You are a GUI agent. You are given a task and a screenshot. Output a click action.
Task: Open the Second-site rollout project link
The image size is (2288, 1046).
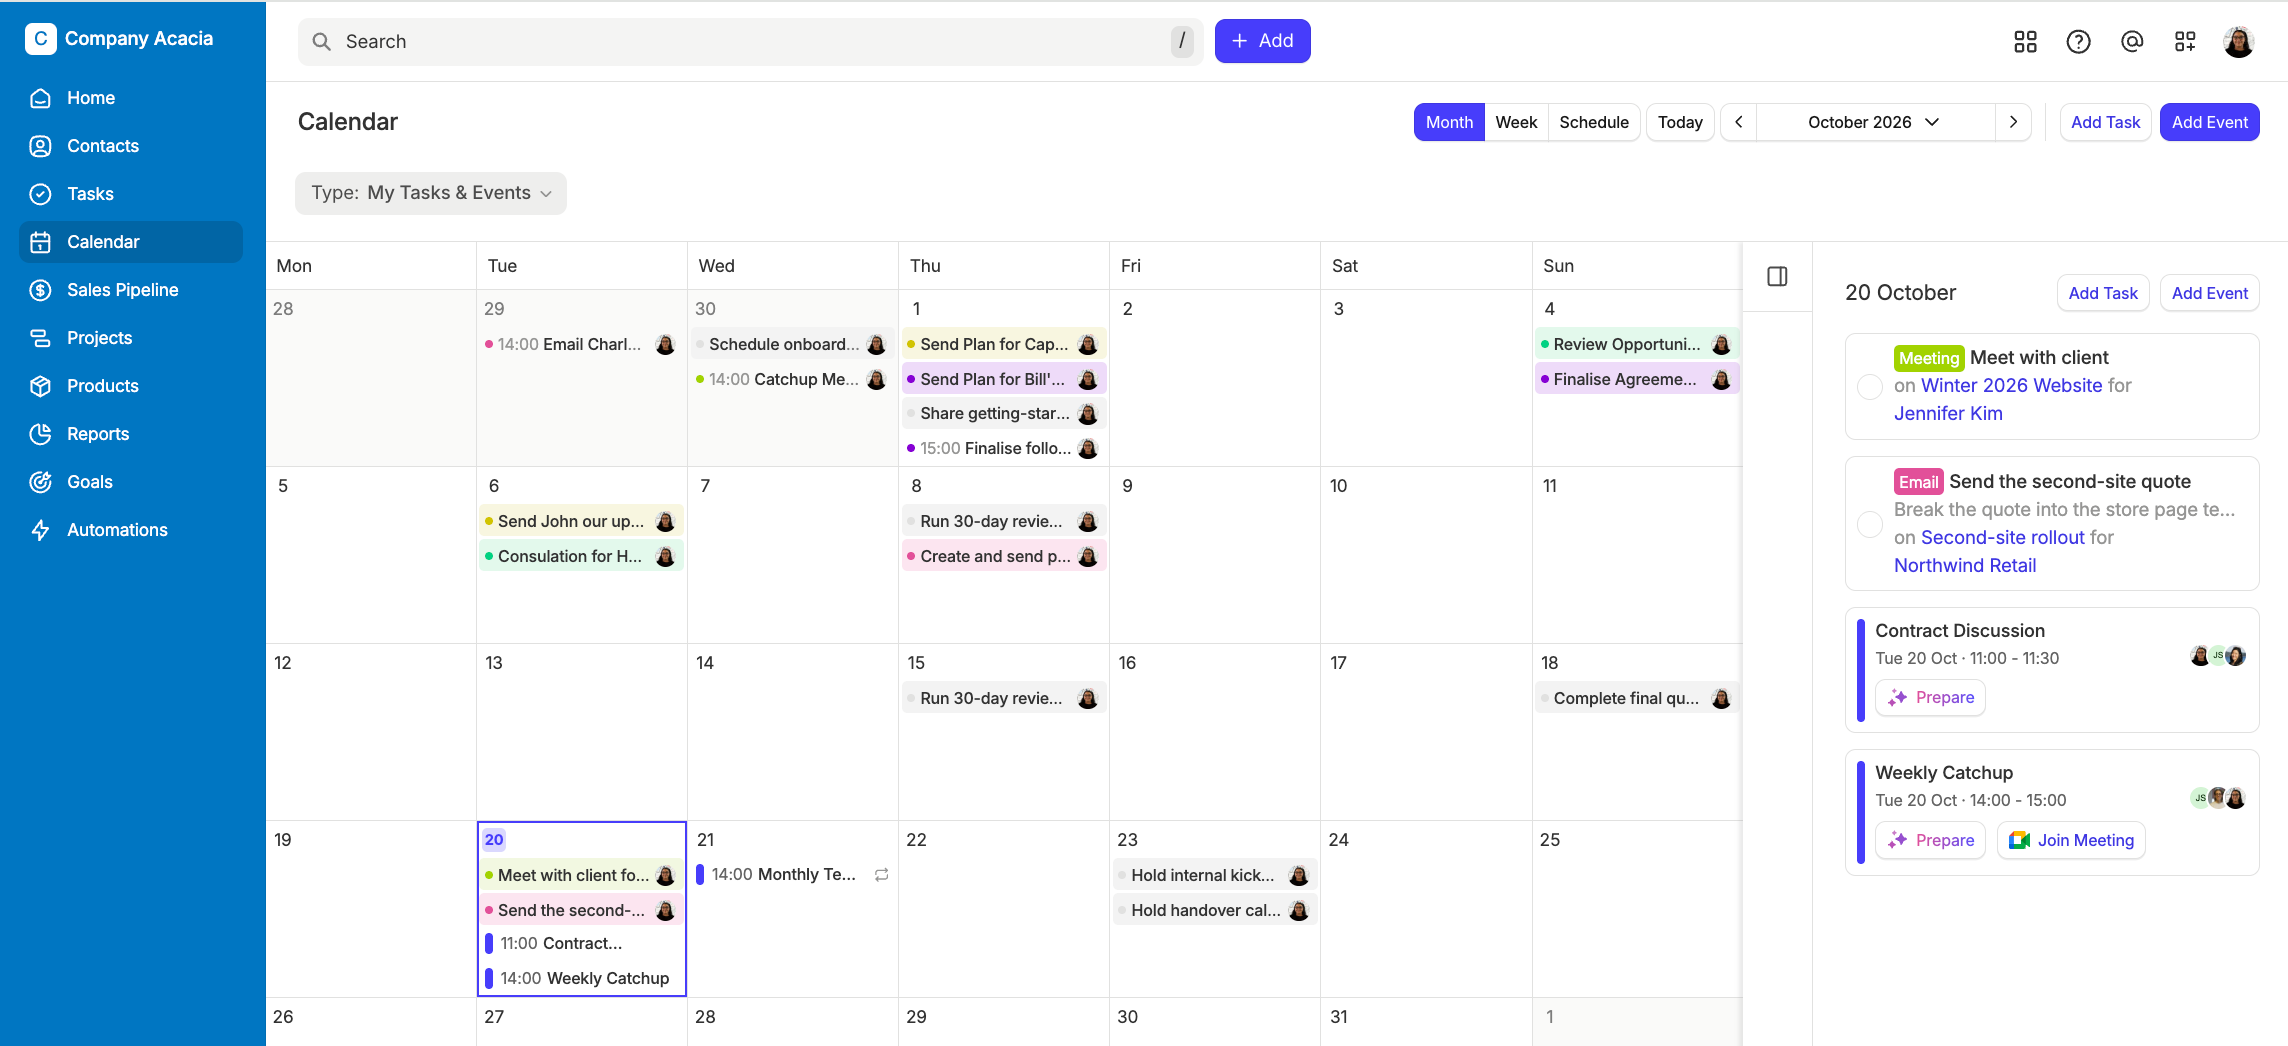click(x=2002, y=538)
